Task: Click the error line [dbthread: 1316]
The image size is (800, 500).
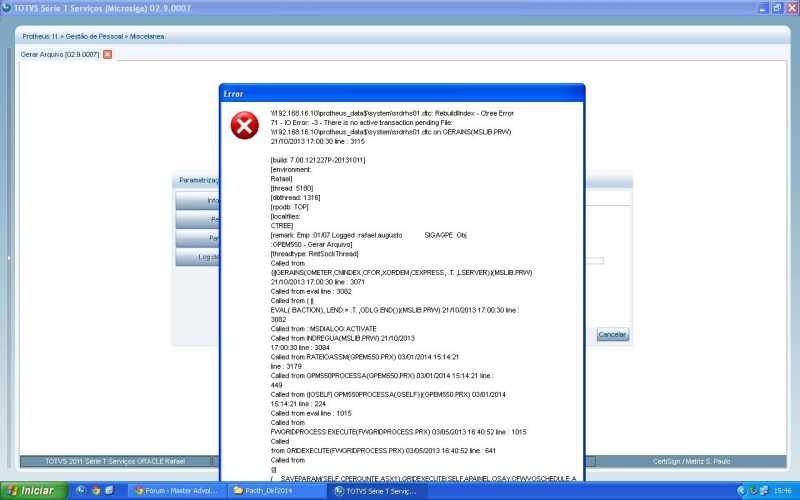Action: (x=295, y=197)
